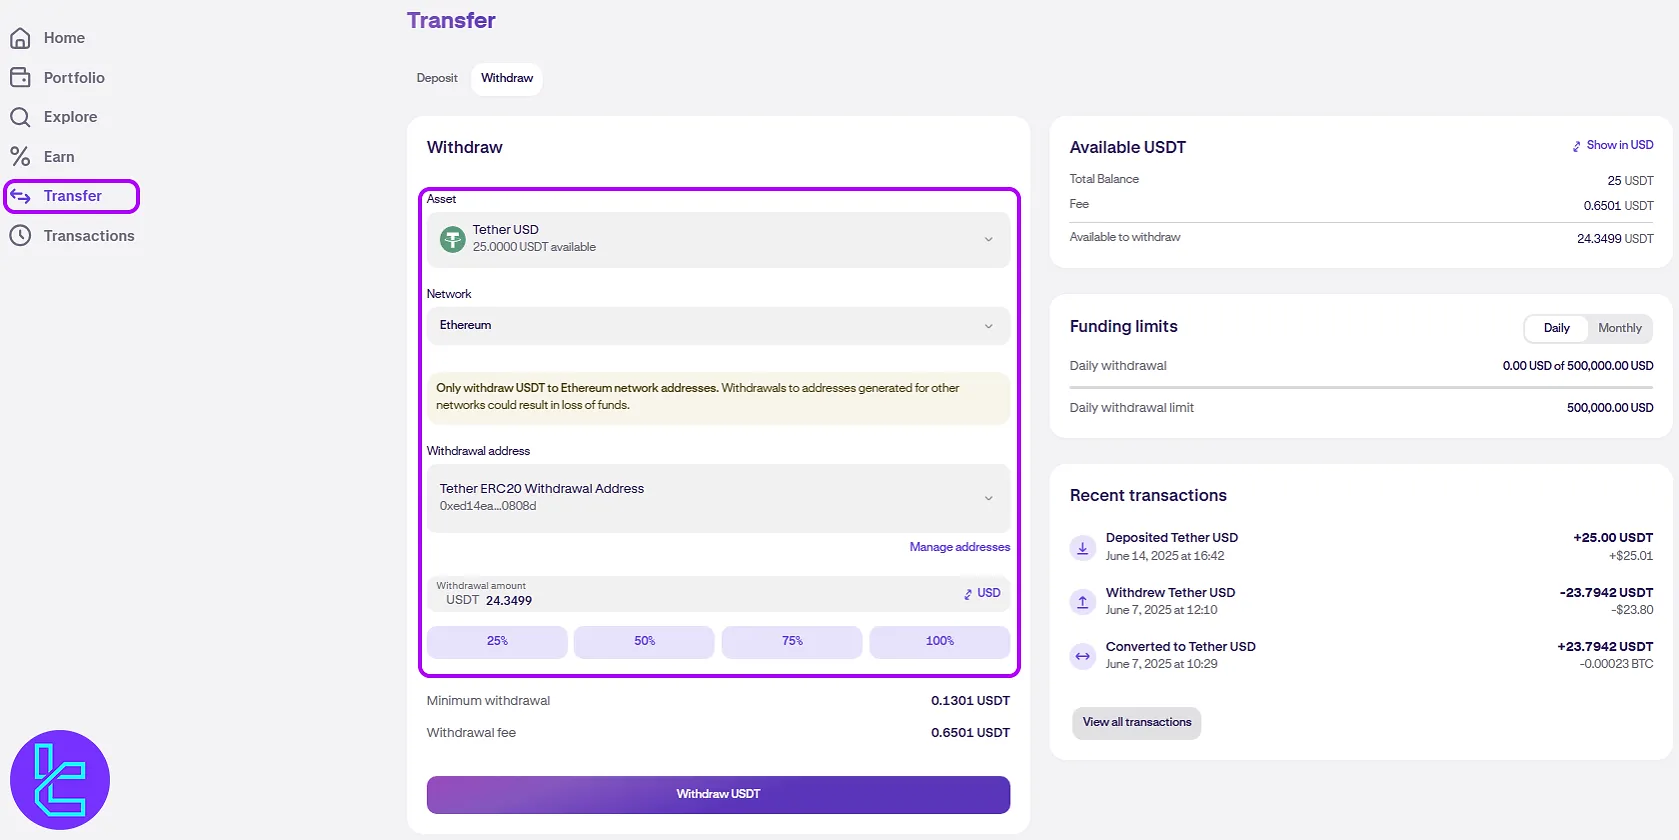The image size is (1679, 840).
Task: Open the Withdrawal address dropdown
Action: pos(718,498)
